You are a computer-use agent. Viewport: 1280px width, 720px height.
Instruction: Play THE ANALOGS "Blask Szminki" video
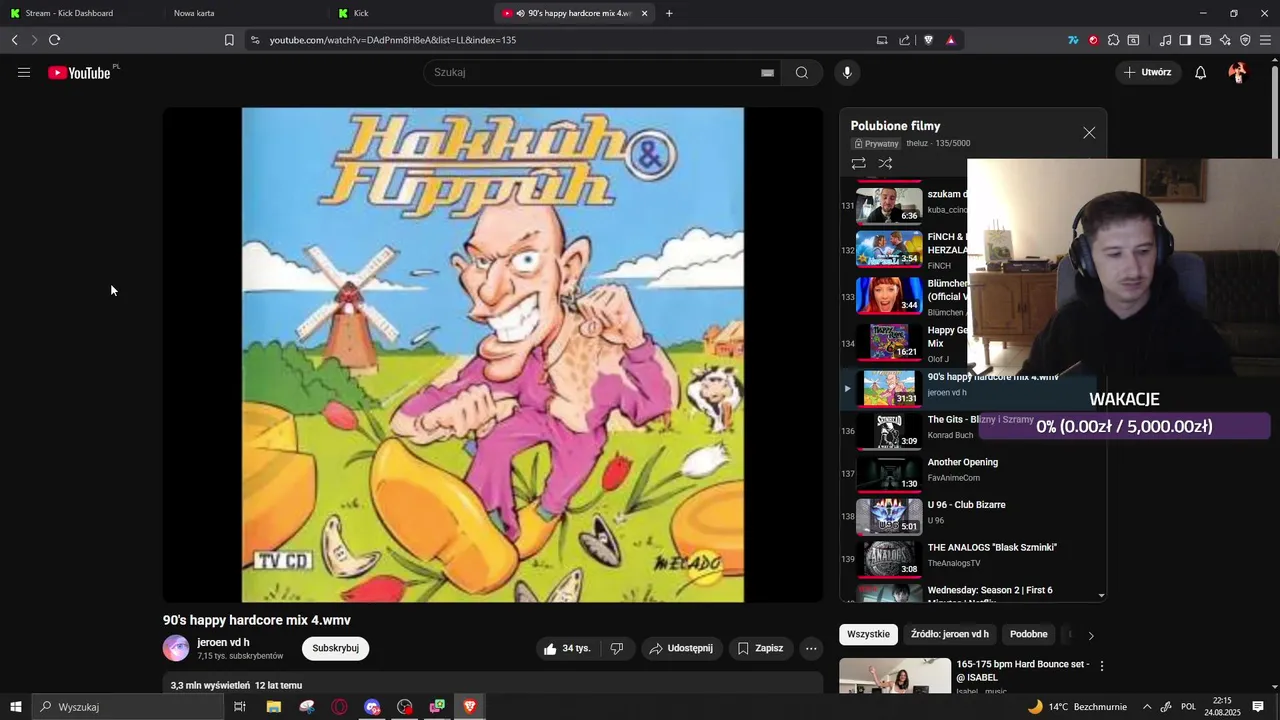click(x=992, y=548)
